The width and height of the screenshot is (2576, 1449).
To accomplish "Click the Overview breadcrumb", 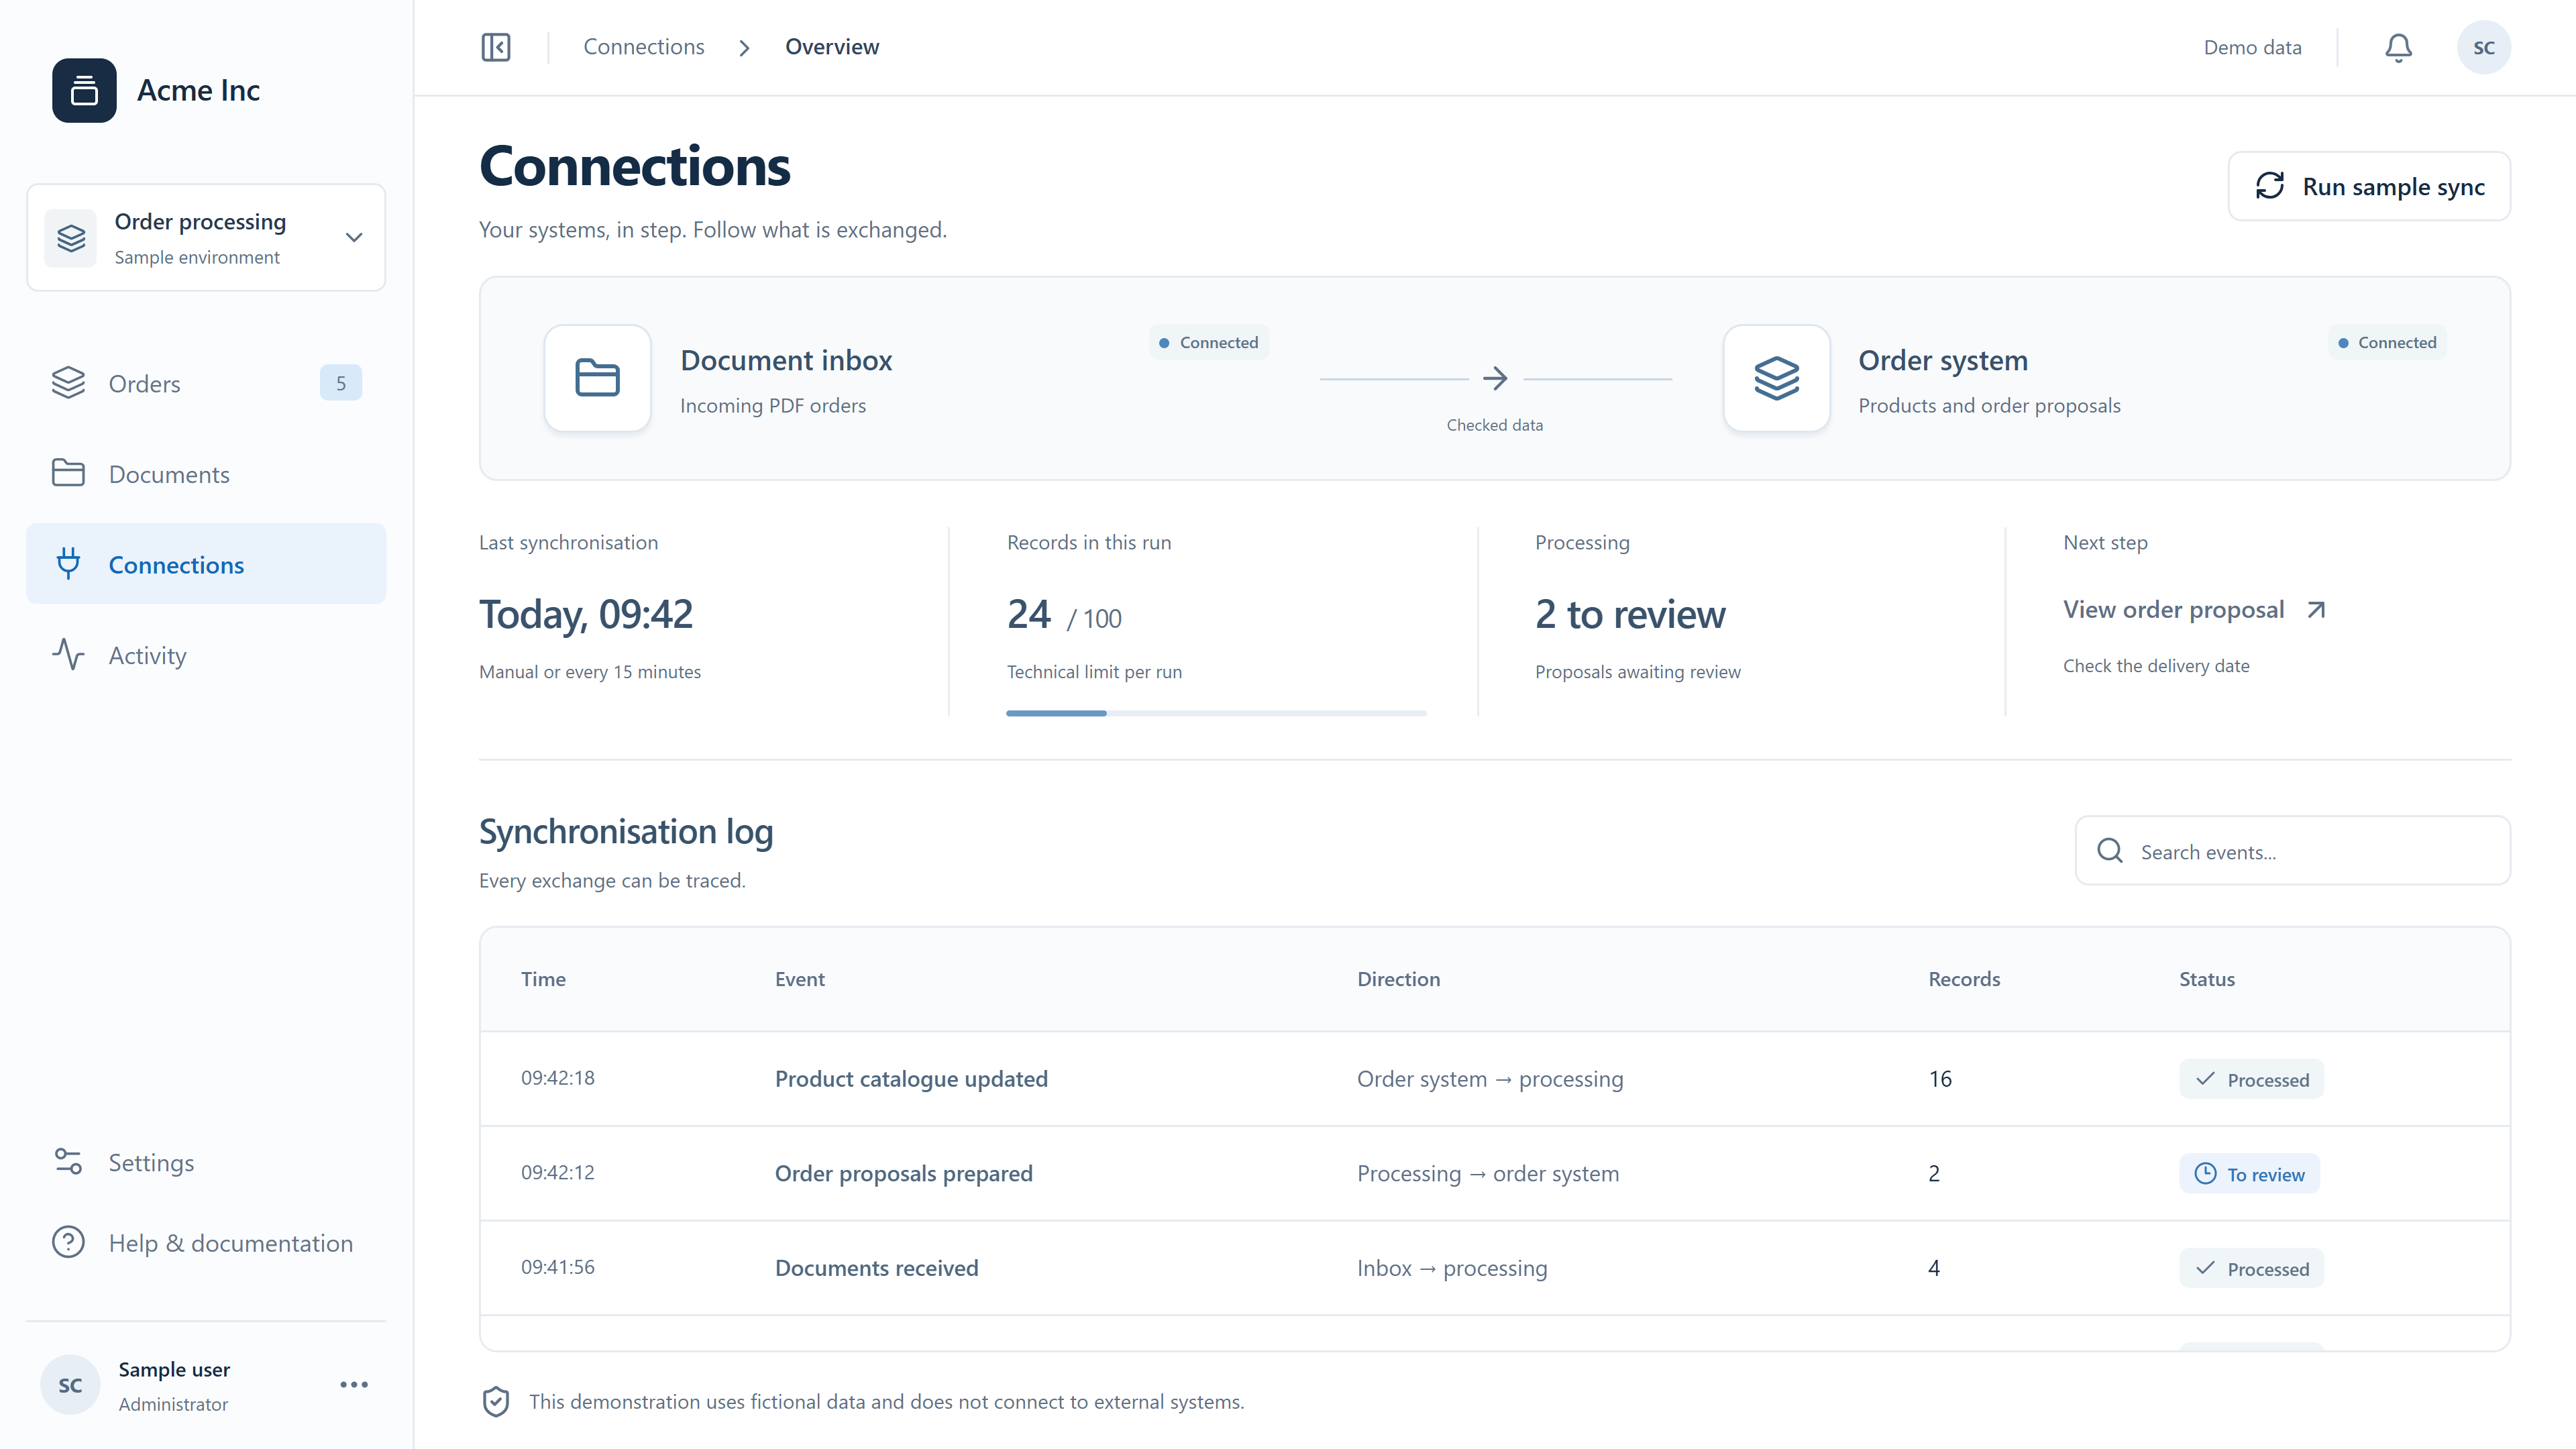I will 832,47.
